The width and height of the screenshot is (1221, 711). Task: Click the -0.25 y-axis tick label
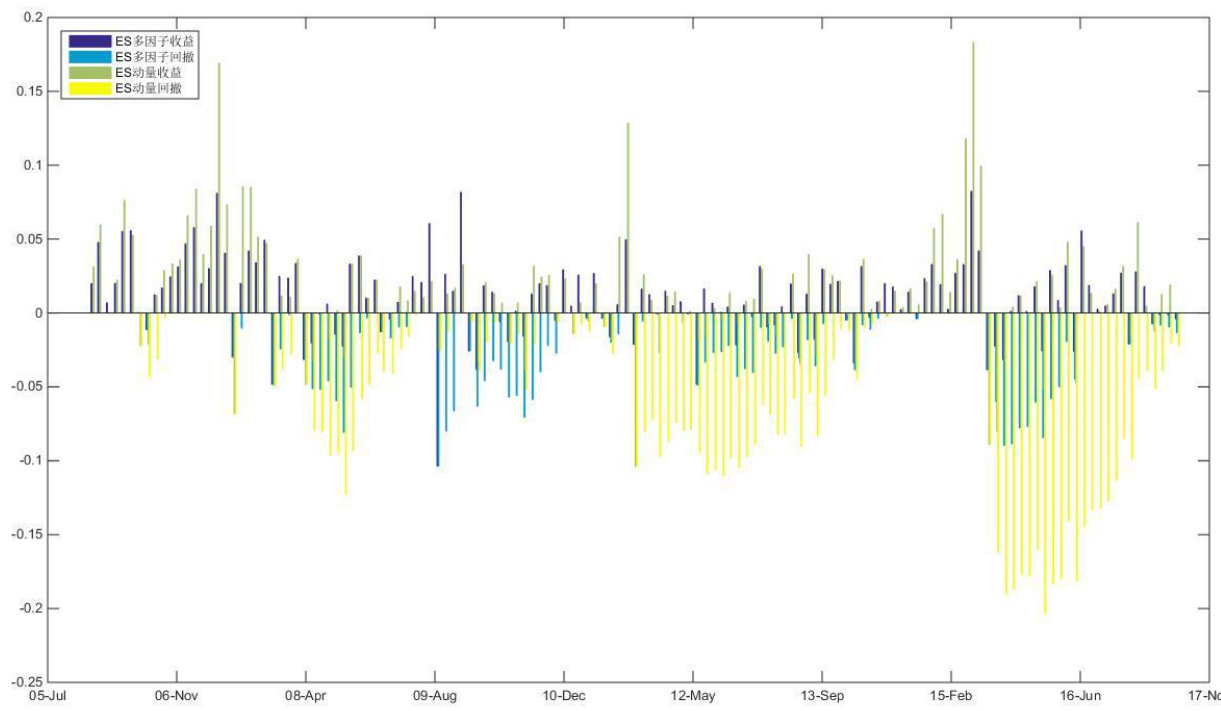27,682
